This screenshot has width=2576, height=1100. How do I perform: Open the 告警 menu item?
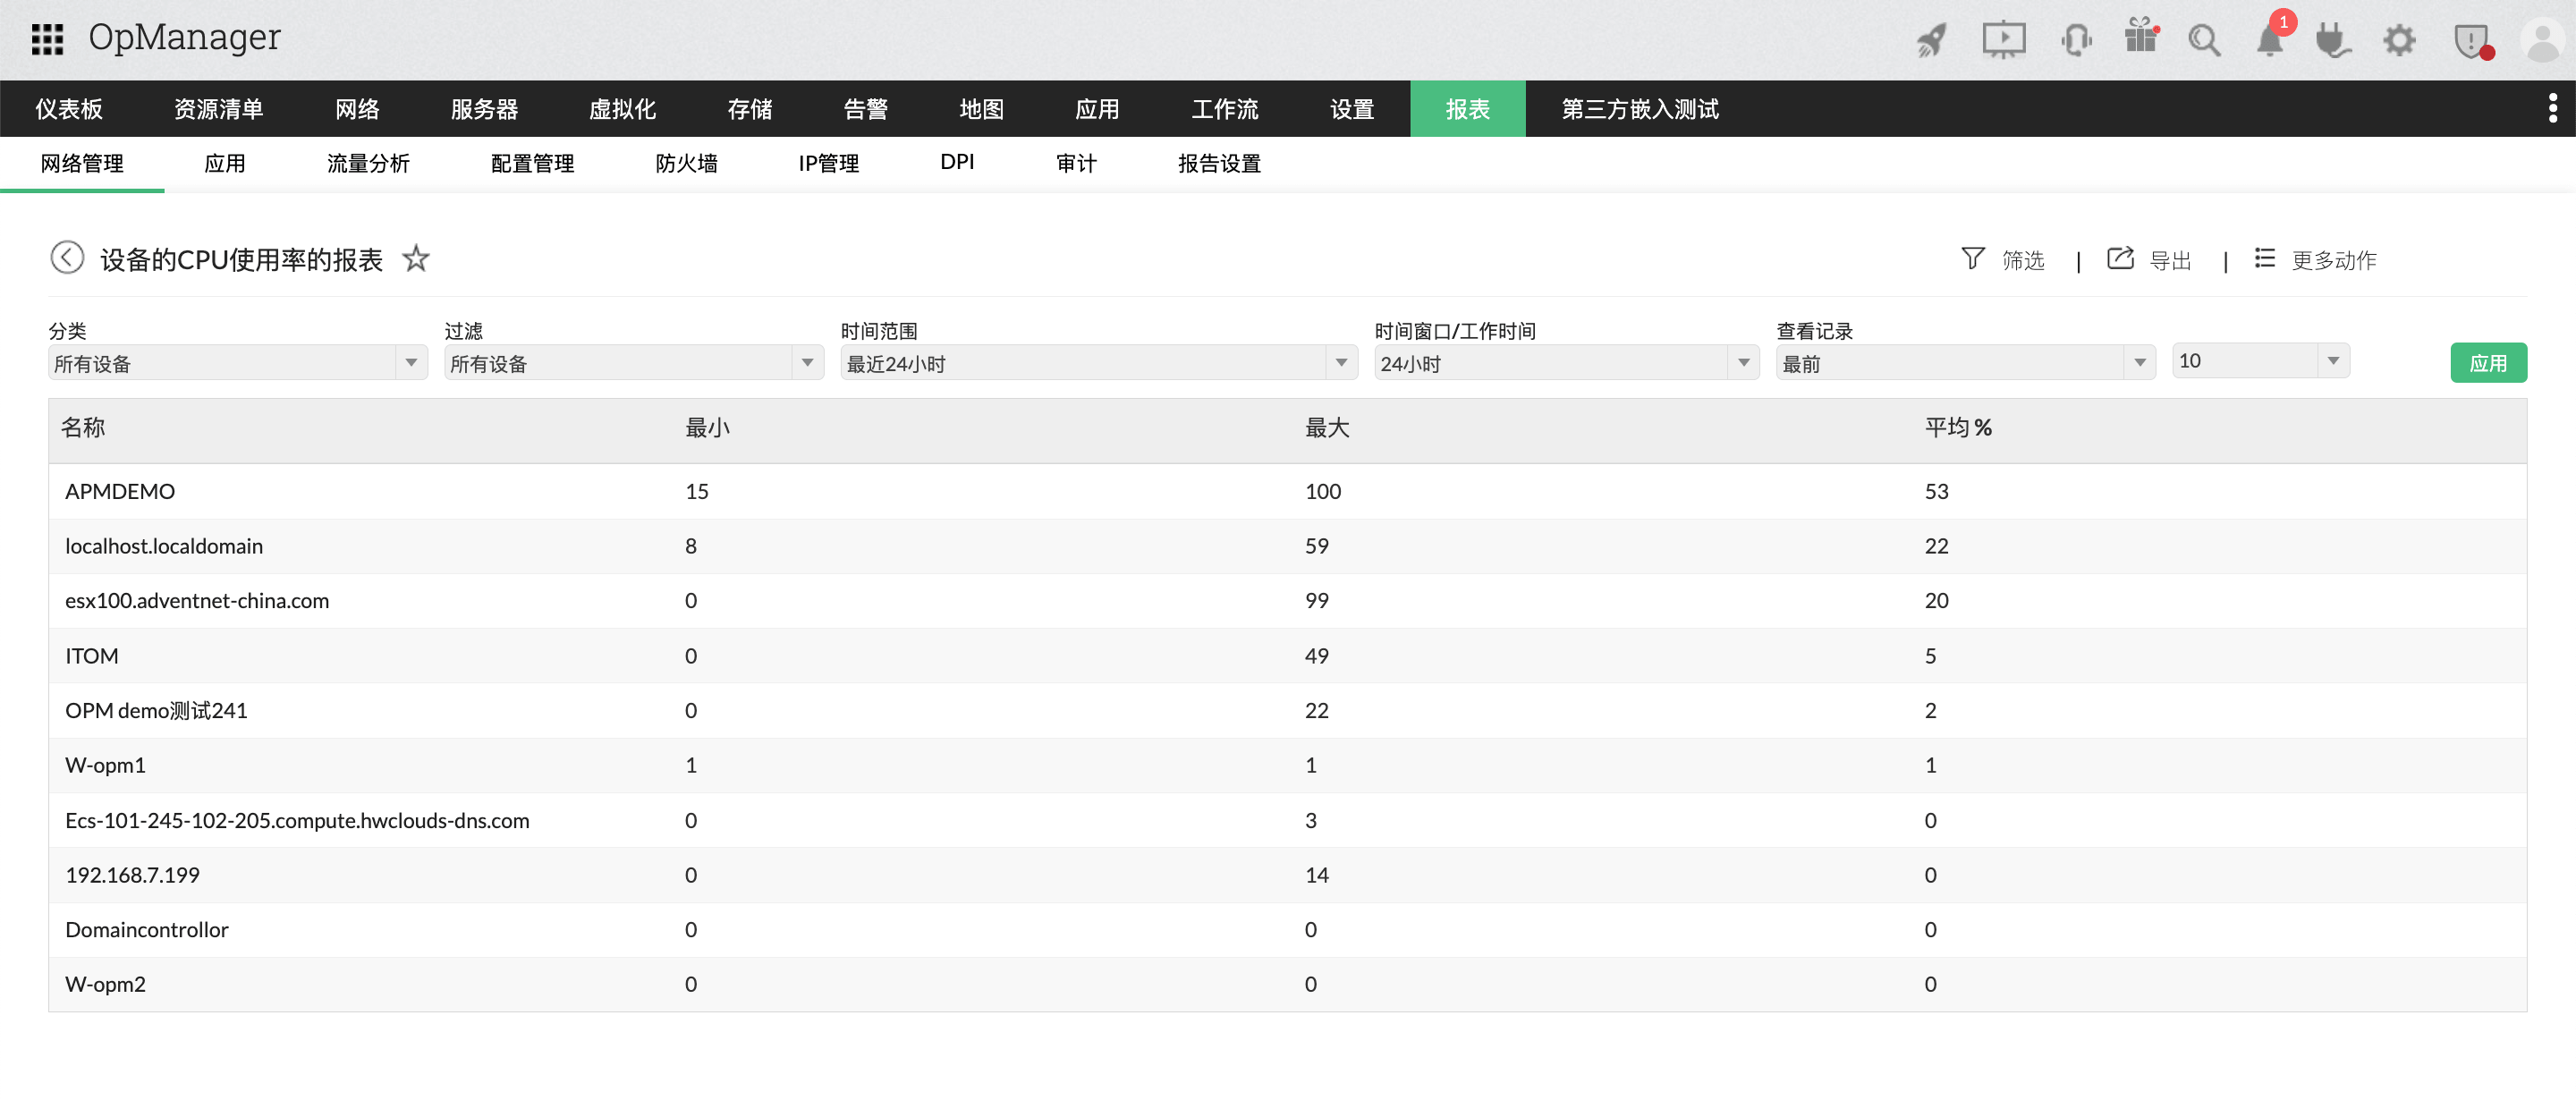(x=865, y=109)
